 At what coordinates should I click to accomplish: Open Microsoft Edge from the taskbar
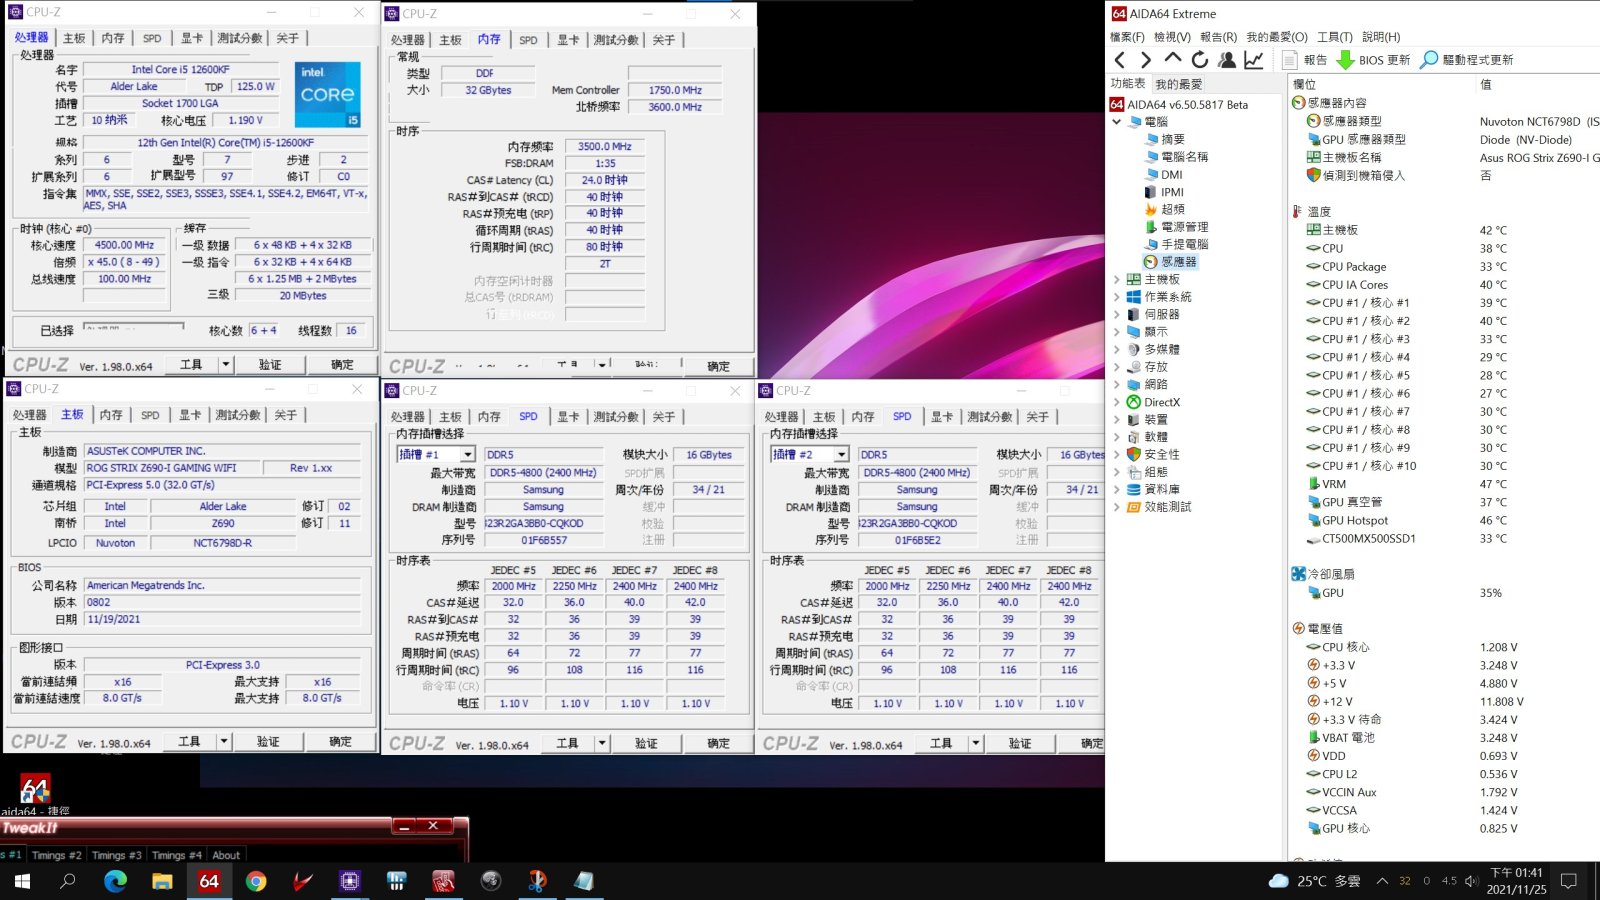coord(115,881)
